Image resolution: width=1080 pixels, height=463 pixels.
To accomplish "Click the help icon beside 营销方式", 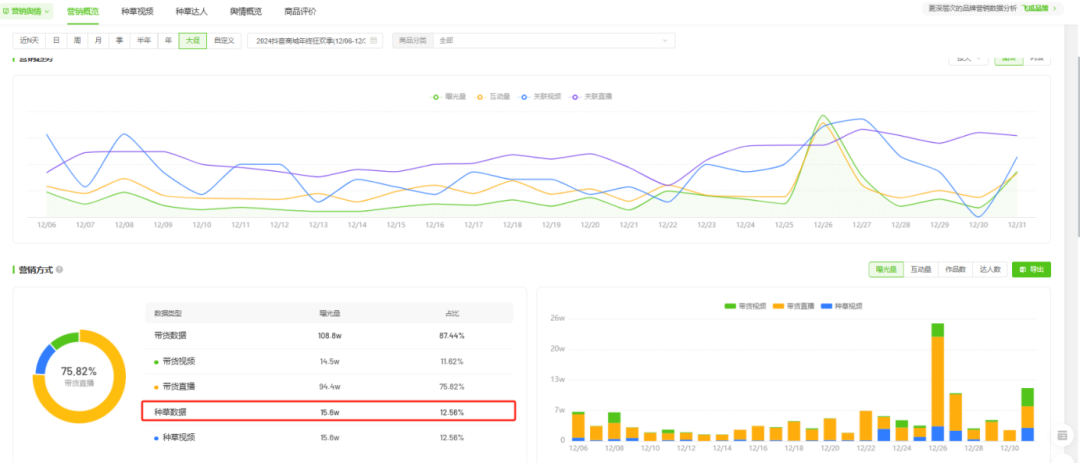I will (x=60, y=270).
